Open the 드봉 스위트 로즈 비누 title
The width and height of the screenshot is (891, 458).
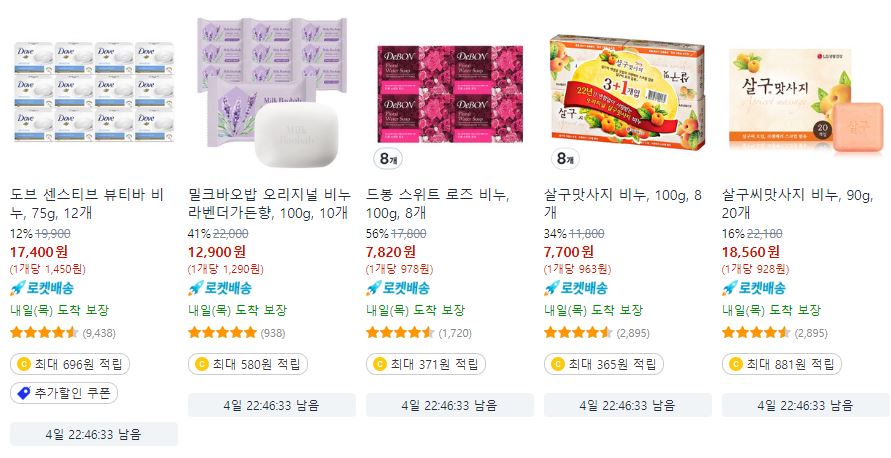pyautogui.click(x=438, y=204)
